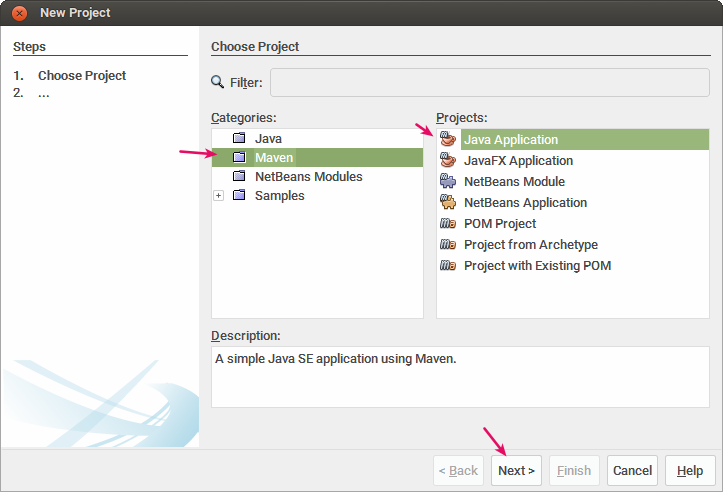Close the New Project dialog
This screenshot has width=723, height=492.
tap(19, 13)
